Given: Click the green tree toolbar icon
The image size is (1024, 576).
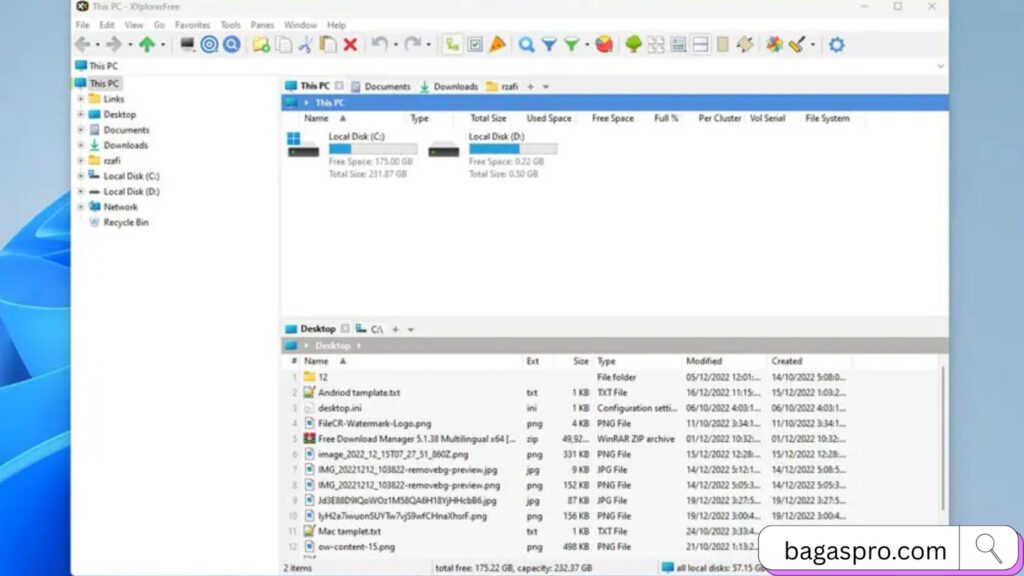Looking at the screenshot, I should (x=633, y=44).
